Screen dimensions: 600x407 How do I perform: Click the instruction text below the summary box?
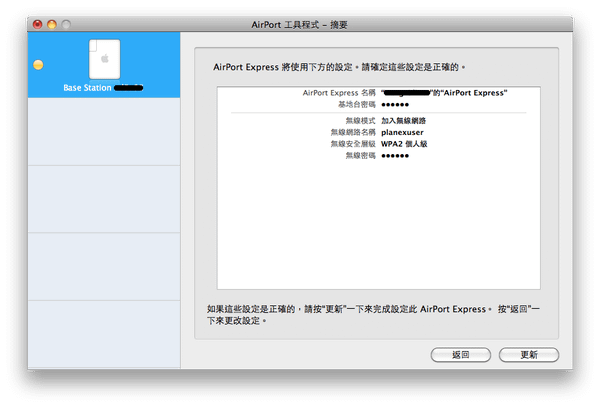[373, 314]
